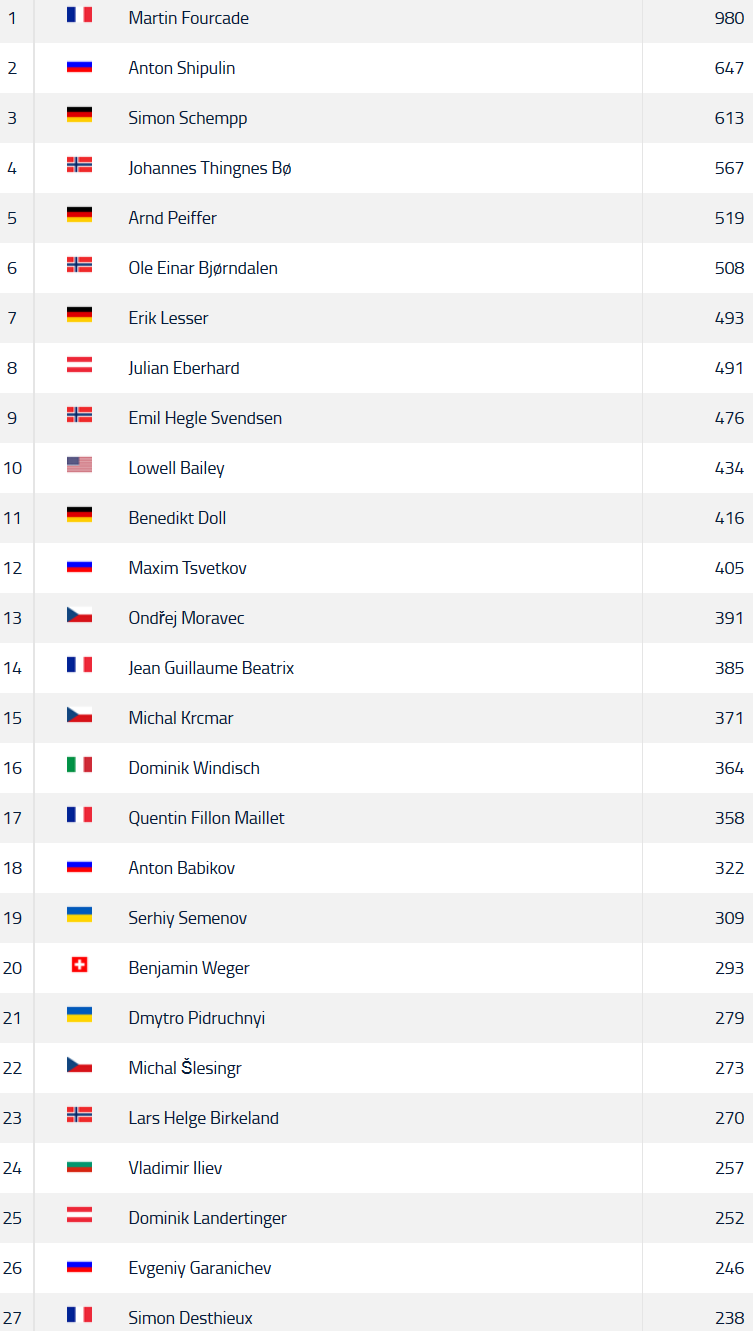The width and height of the screenshot is (753, 1331).
Task: Open Emil Hegle Svendsen's profile
Action: pos(205,418)
